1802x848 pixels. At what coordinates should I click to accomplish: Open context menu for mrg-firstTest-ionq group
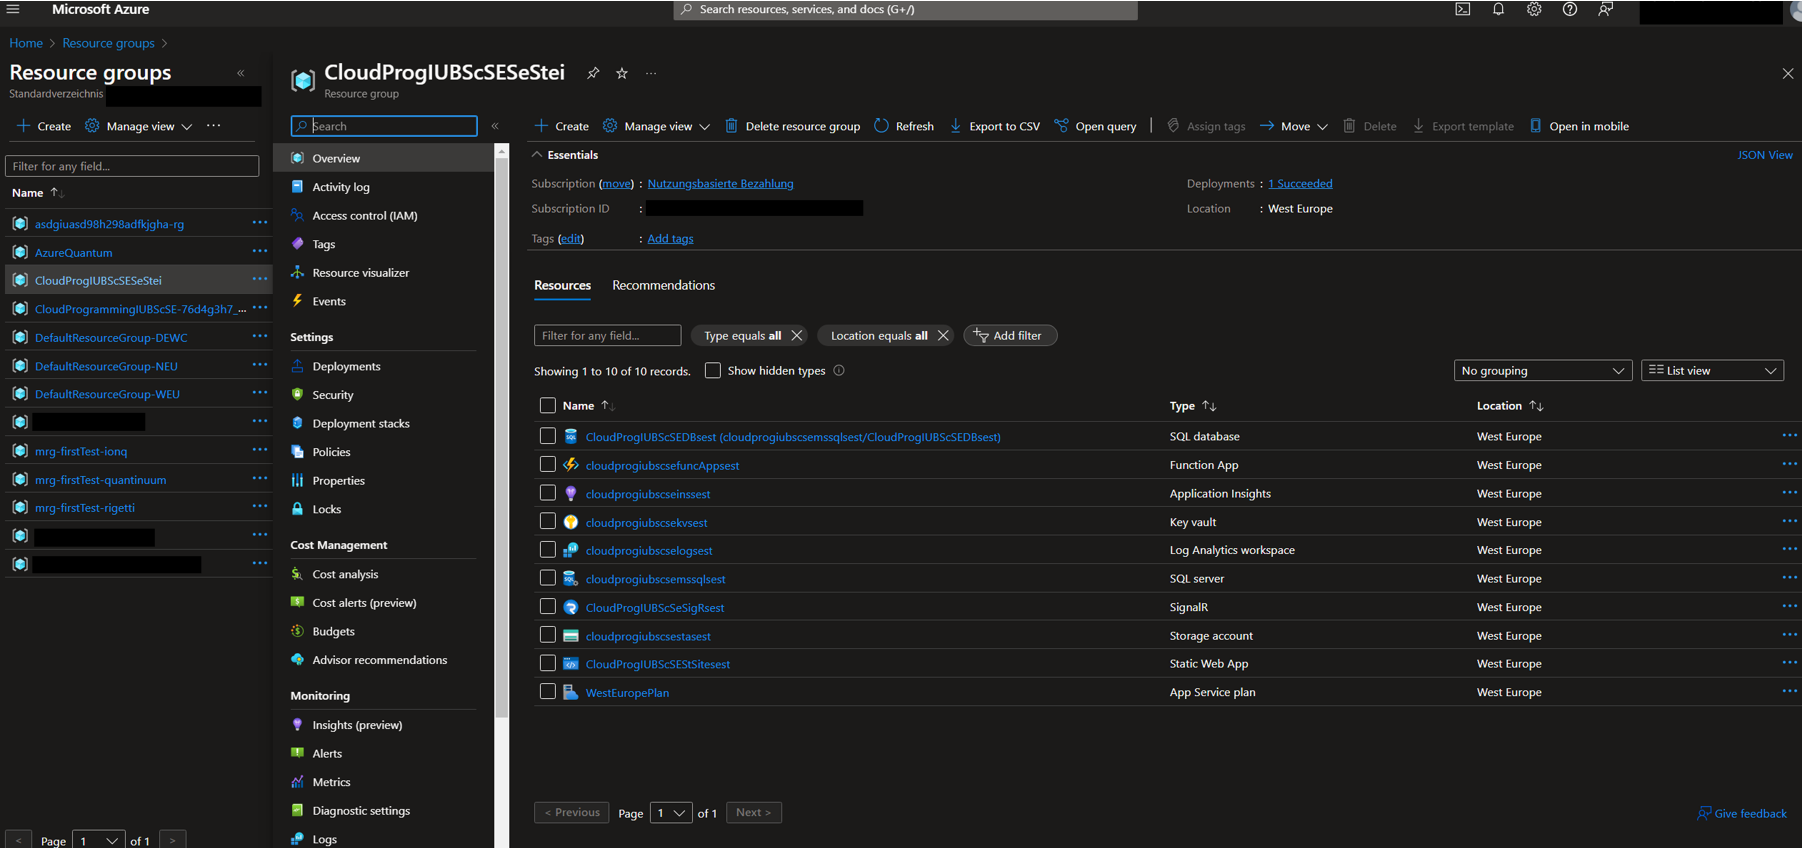click(260, 451)
